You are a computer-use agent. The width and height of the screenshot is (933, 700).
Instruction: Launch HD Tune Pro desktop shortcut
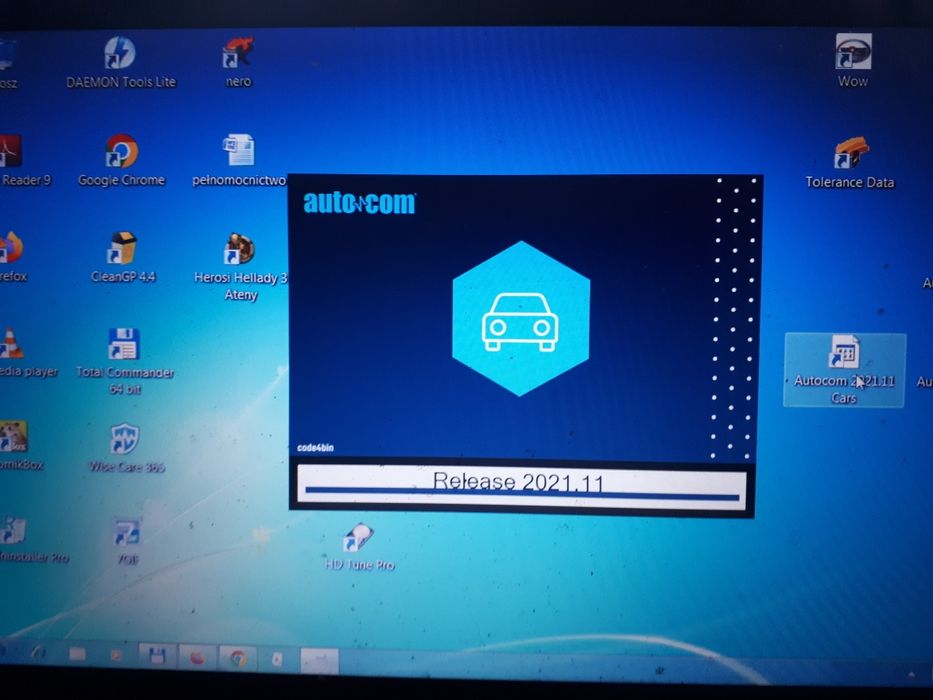(359, 546)
